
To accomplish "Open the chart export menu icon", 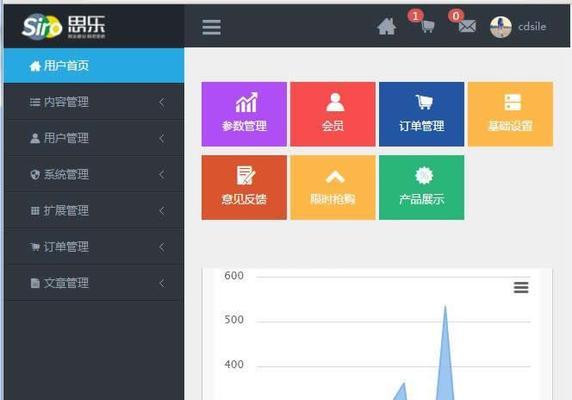I will [521, 287].
